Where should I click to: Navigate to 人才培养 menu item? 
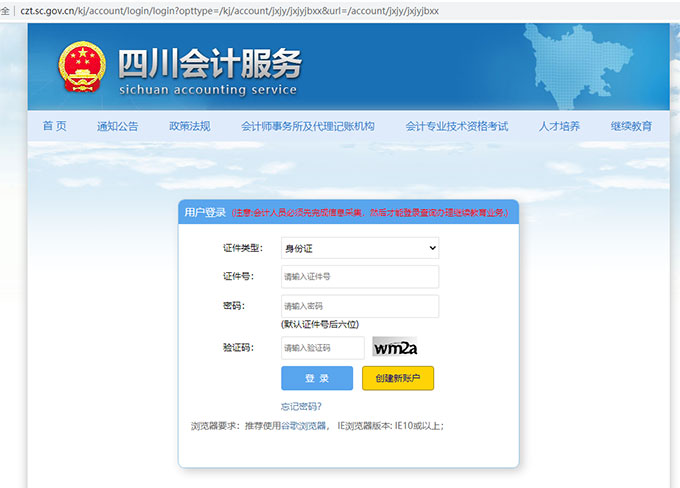click(559, 126)
